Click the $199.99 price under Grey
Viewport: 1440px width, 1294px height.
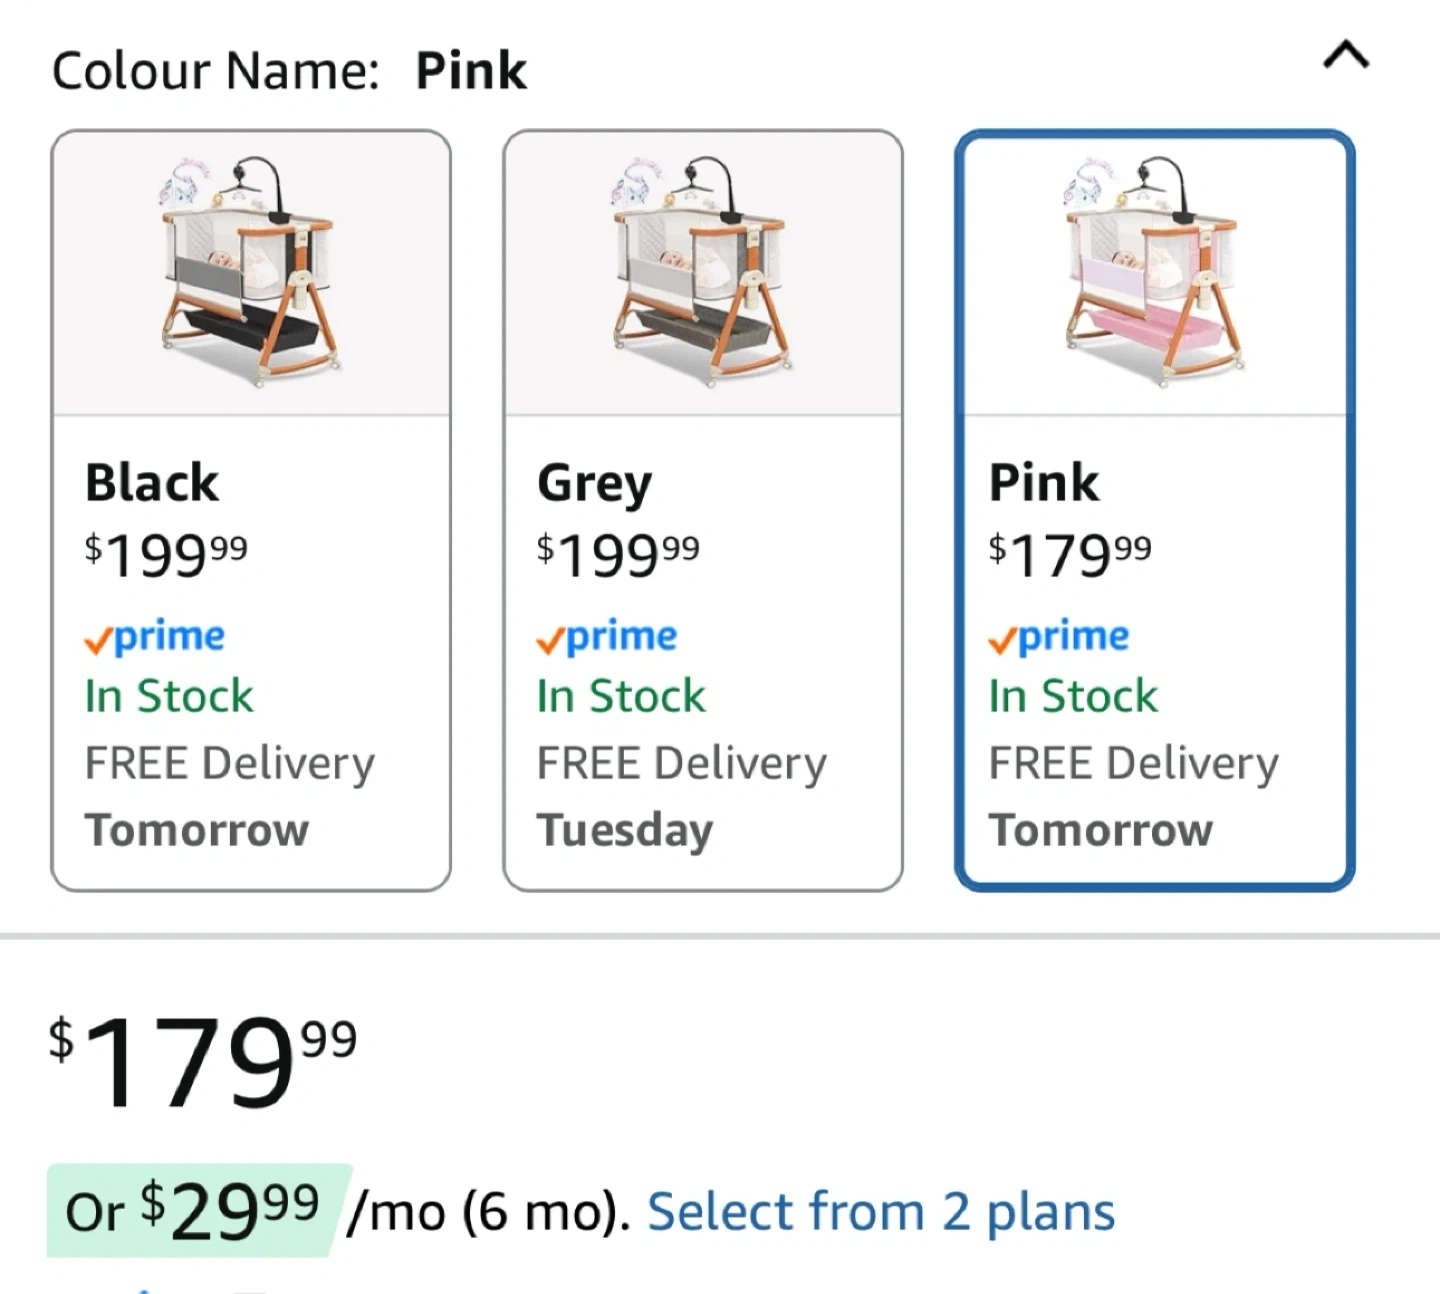tap(618, 555)
